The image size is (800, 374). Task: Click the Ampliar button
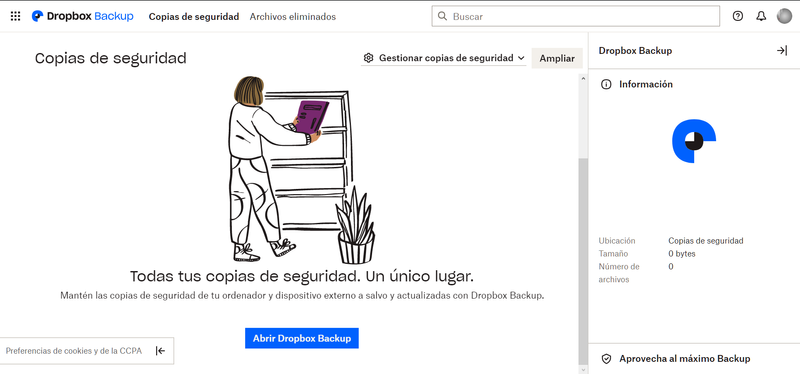(x=557, y=58)
